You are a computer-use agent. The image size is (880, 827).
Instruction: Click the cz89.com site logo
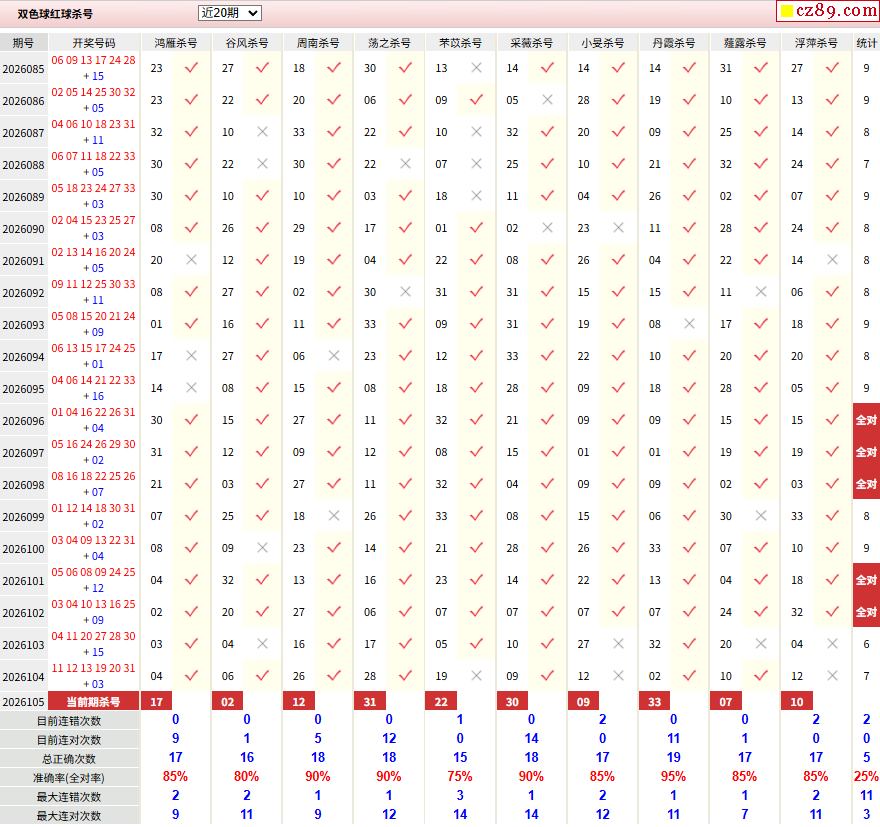pyautogui.click(x=828, y=10)
